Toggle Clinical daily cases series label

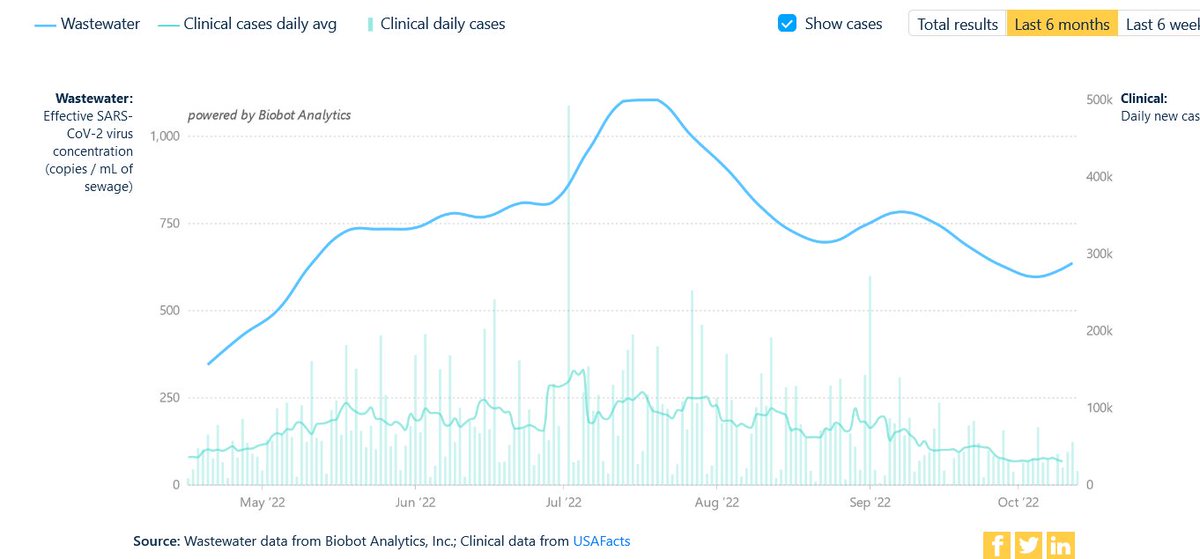(x=443, y=24)
